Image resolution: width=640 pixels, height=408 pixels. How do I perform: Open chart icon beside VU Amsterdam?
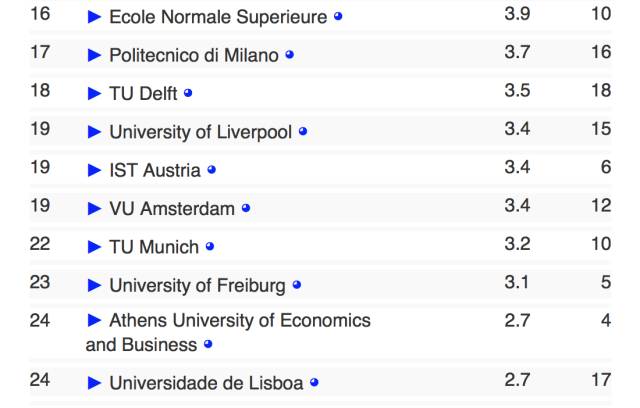(x=246, y=209)
